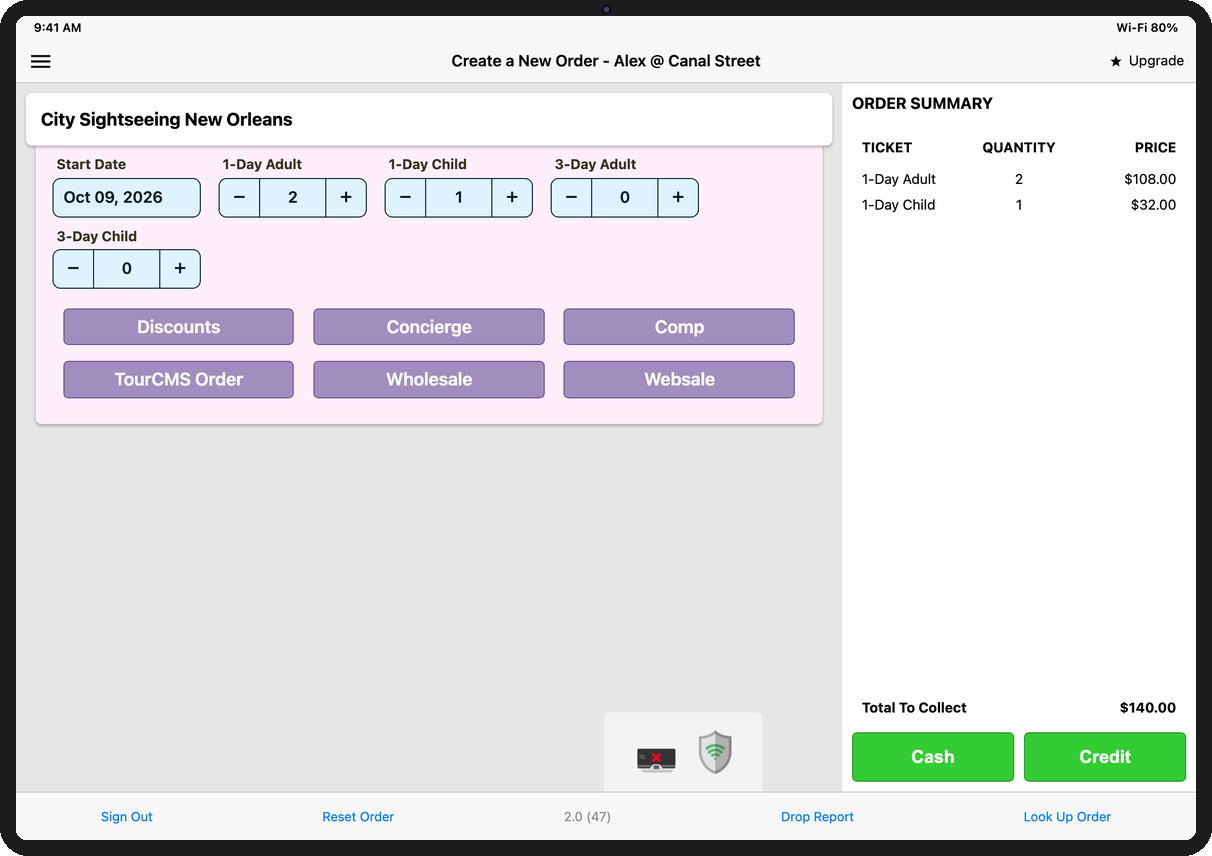Screen dimensions: 1212x856
Task: Decrease 1-Day Adult ticket quantity
Action: pos(239,198)
